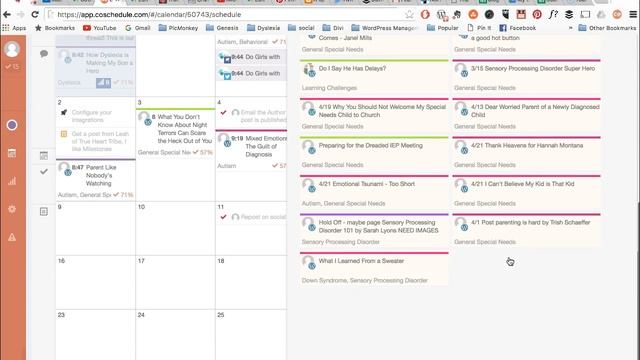
Task: Click the notes icon beside day 9
Action: click(44, 211)
